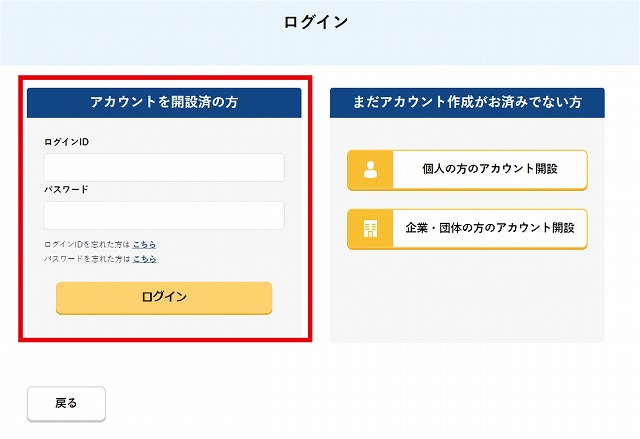Click the アカウントを開設済の方 header
640x439 pixels.
tap(164, 103)
